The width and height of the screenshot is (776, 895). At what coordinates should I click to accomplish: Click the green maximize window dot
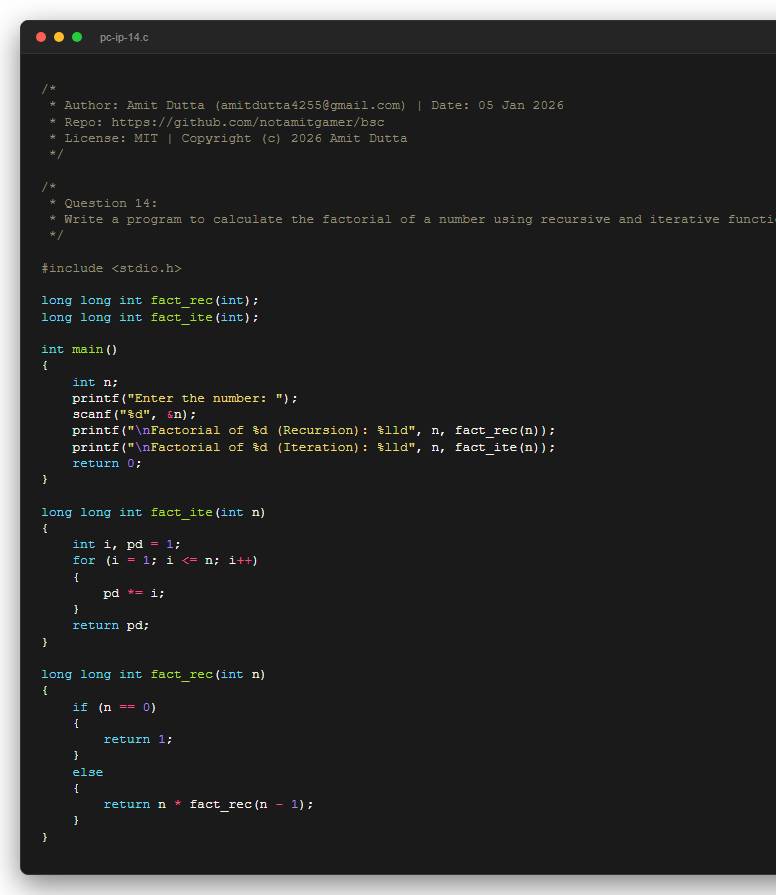click(x=77, y=37)
